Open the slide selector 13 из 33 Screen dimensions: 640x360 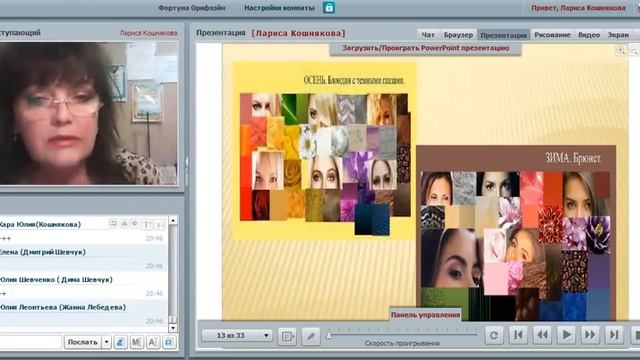(237, 336)
